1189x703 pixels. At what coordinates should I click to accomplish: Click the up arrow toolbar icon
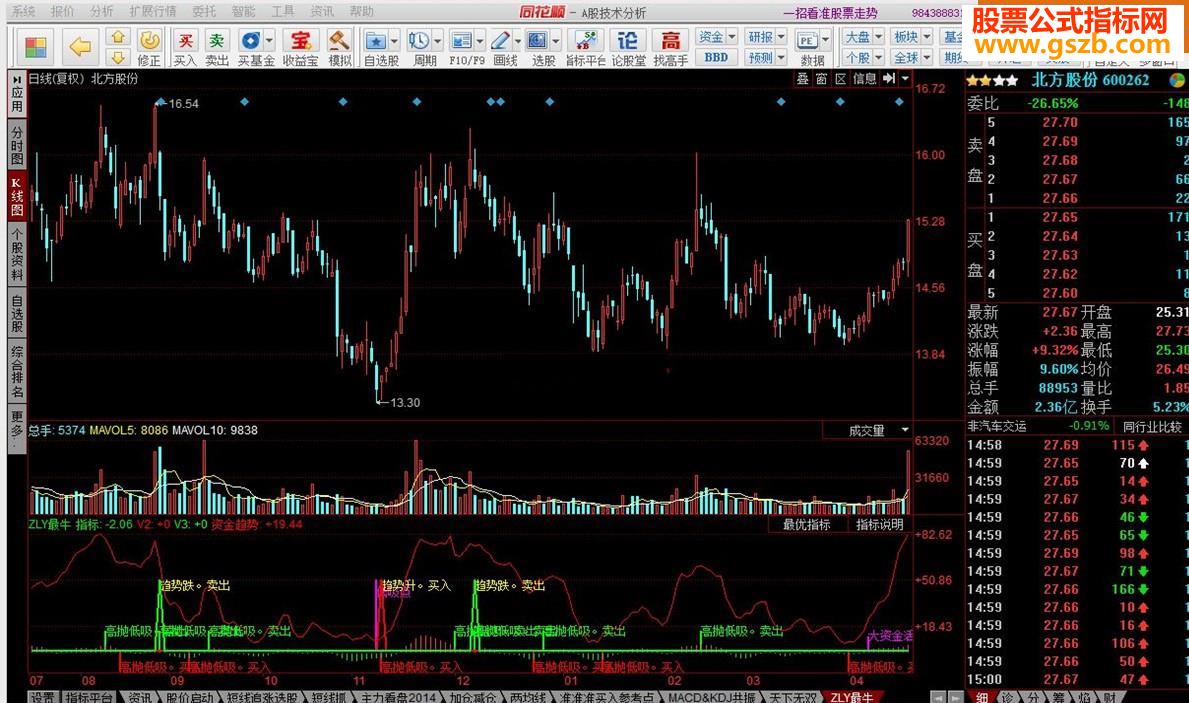(x=118, y=37)
